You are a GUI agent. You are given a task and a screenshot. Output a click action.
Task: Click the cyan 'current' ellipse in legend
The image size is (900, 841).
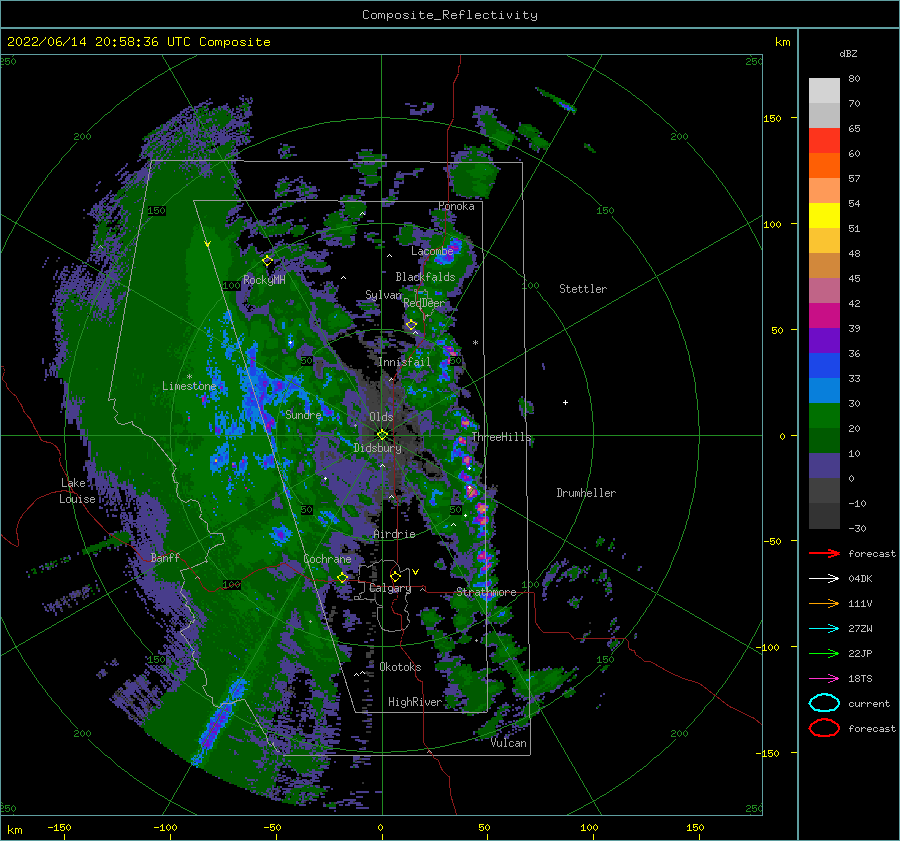pos(824,703)
